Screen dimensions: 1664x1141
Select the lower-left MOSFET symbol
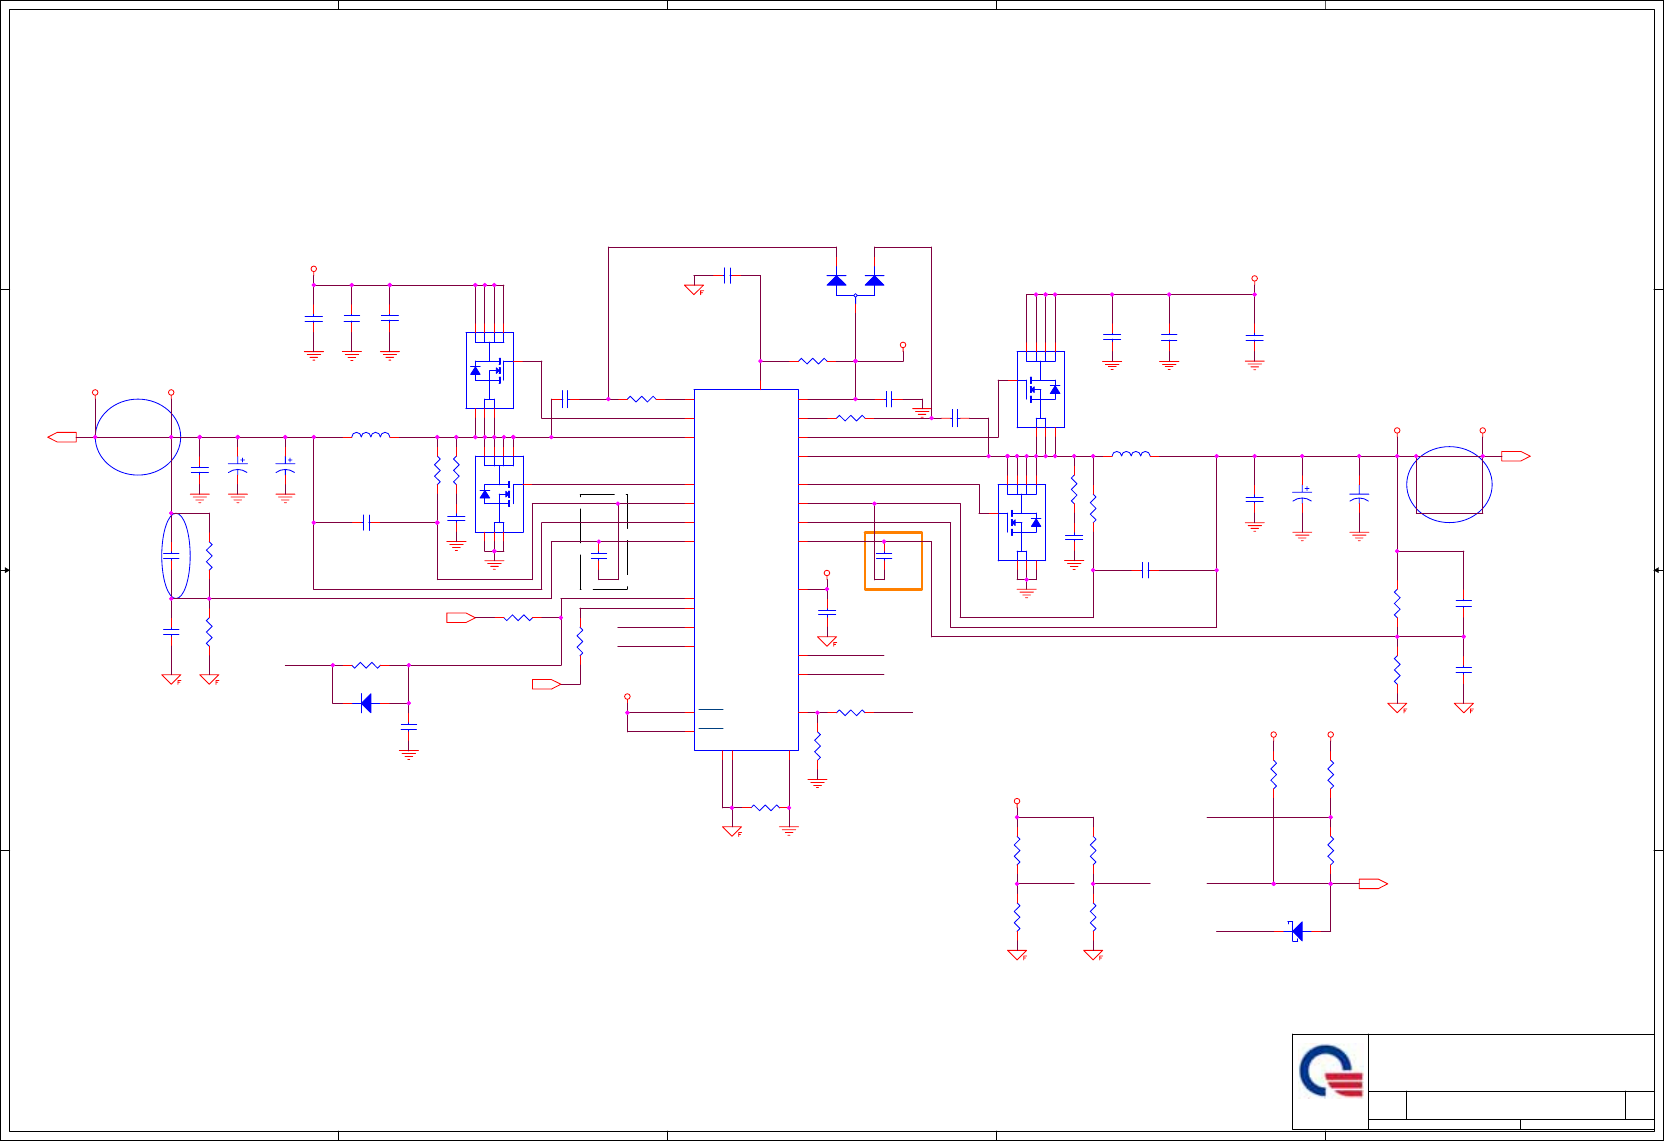point(499,494)
